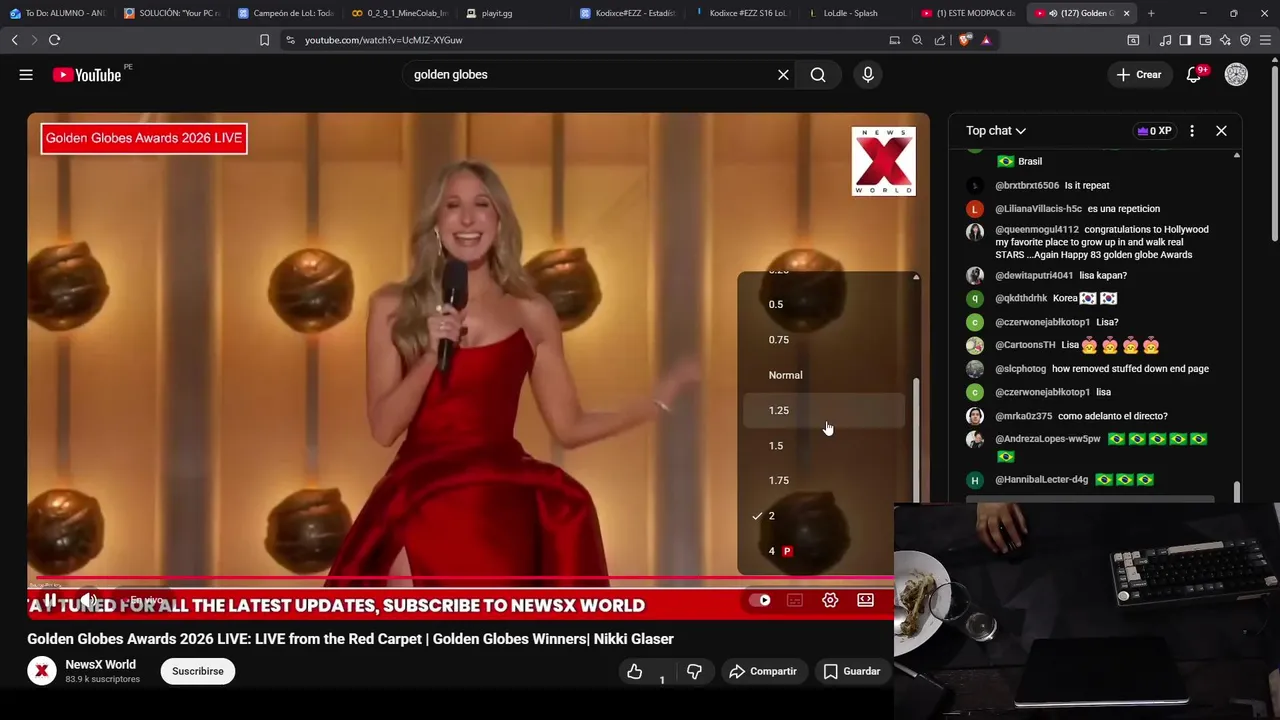This screenshot has height=720, width=1280.
Task: Close the live chat panel
Action: coord(1221,131)
